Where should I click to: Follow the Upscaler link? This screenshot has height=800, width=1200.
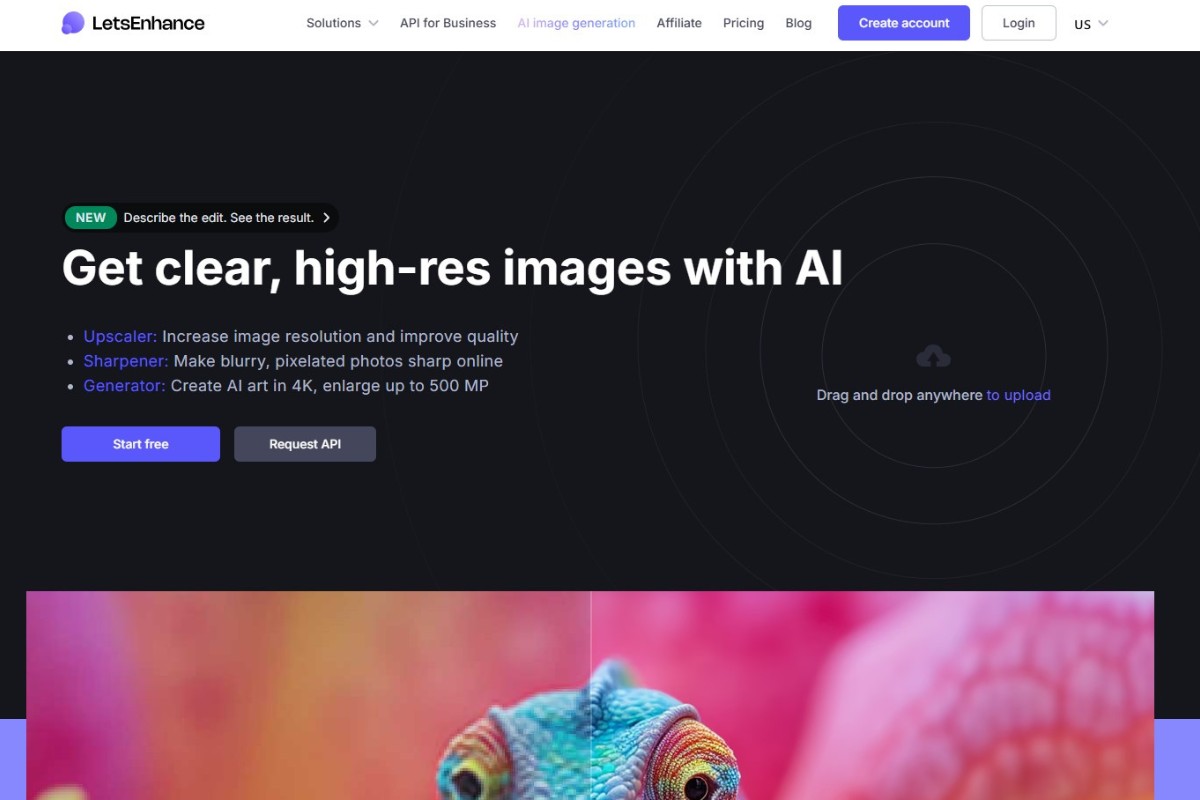click(x=120, y=337)
